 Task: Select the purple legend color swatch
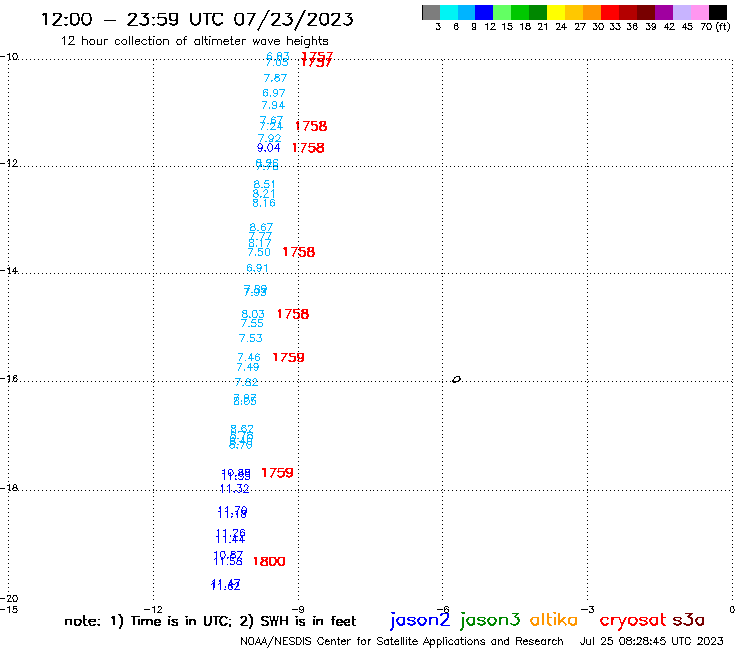click(664, 12)
